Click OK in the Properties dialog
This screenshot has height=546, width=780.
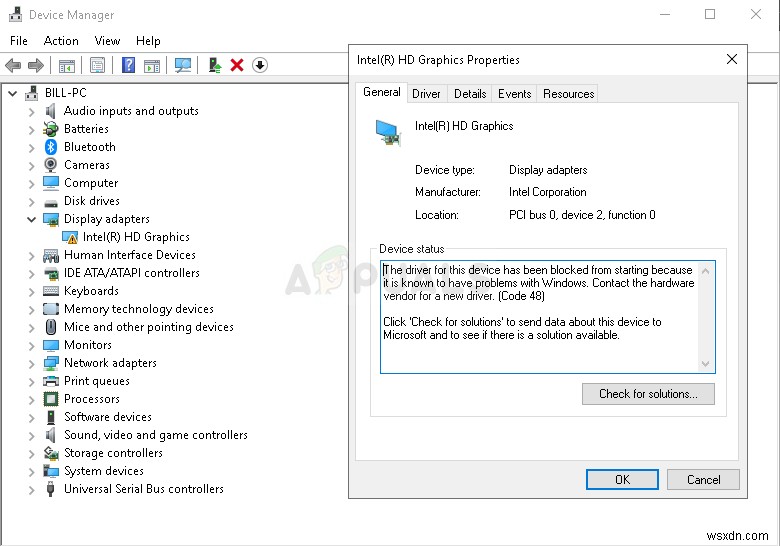coord(622,479)
